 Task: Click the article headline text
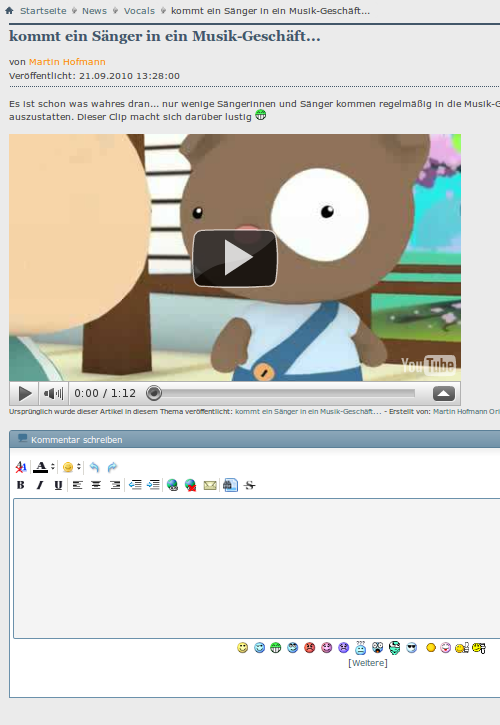coord(165,36)
